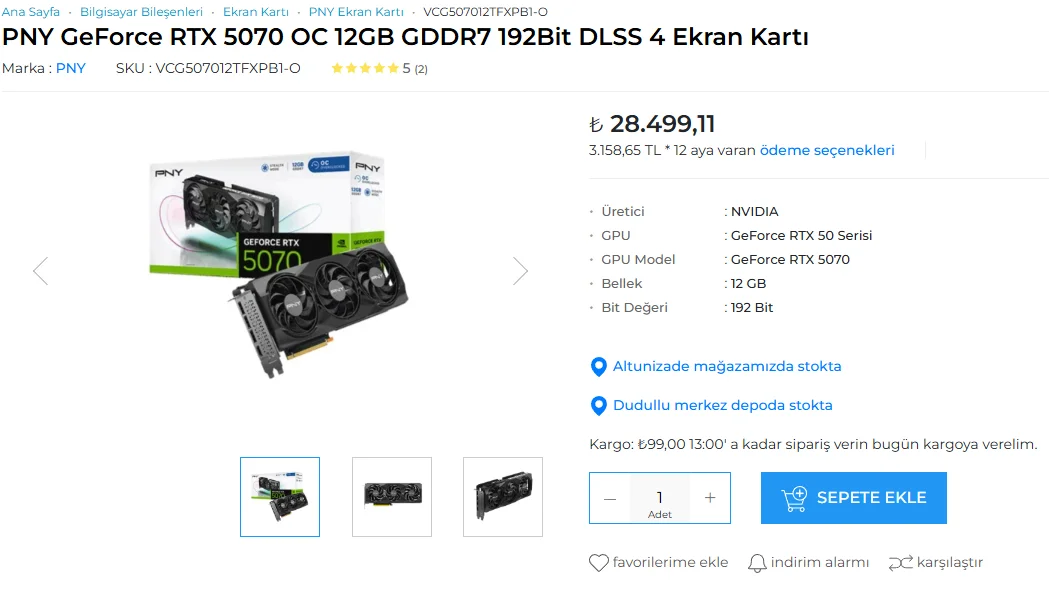
Task: Open the five-star rating reviews
Action: coord(379,68)
